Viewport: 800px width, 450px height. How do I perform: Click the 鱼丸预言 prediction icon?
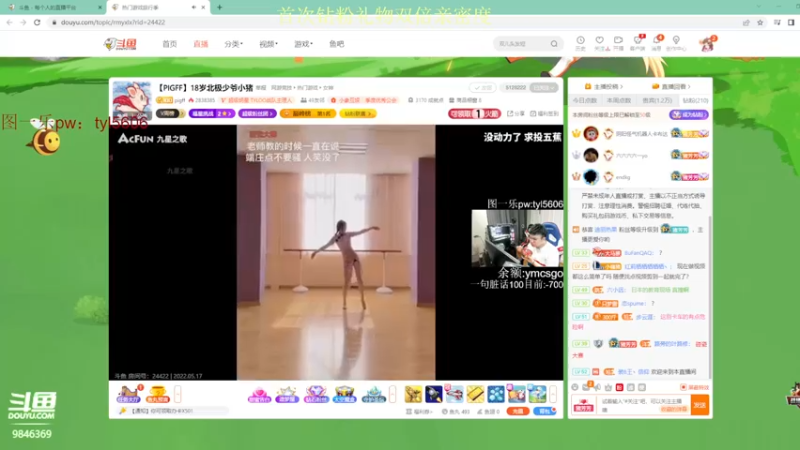[157, 394]
